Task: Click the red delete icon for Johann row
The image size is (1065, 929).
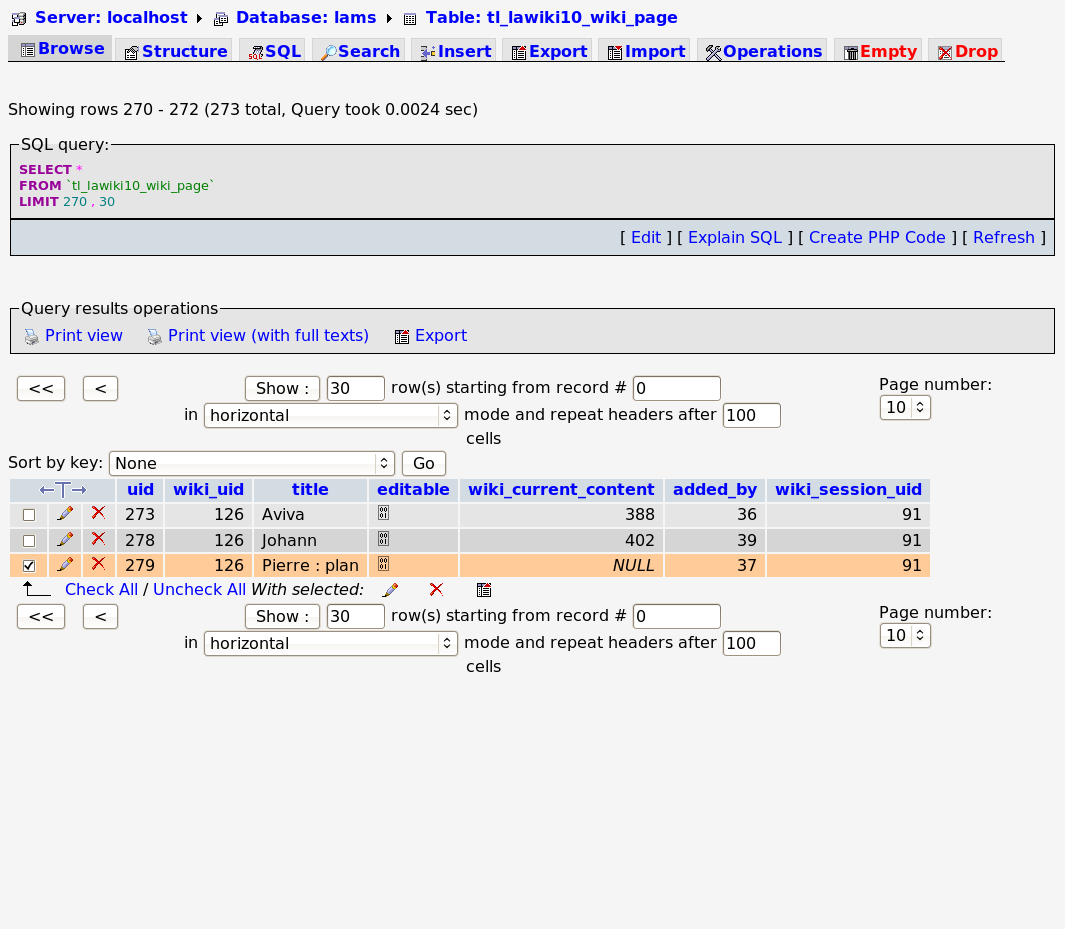Action: click(x=98, y=539)
